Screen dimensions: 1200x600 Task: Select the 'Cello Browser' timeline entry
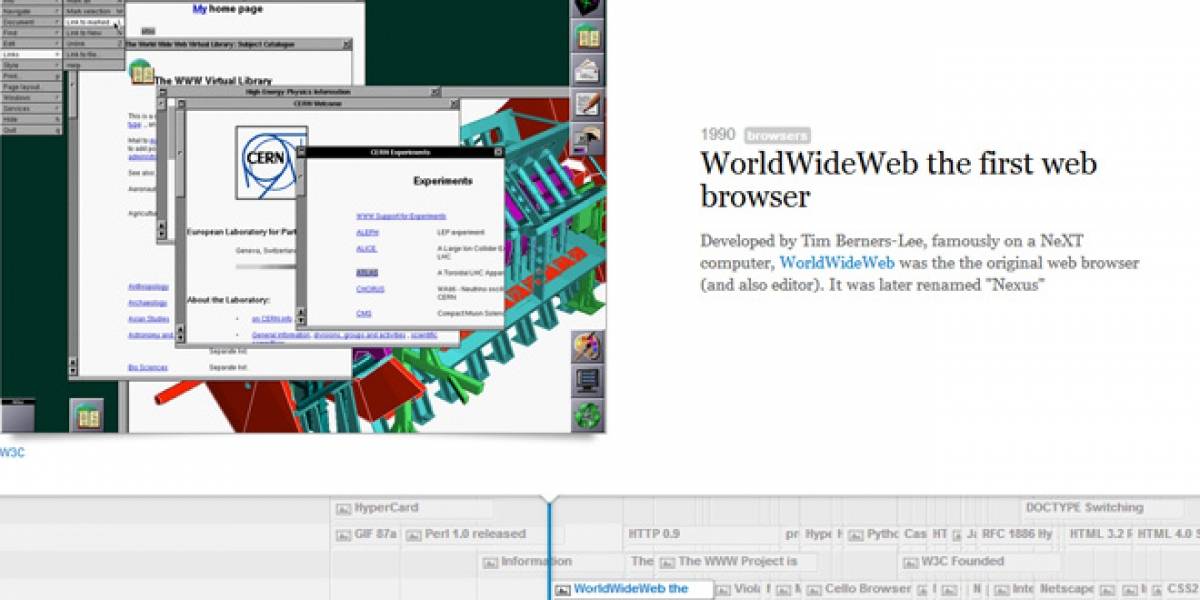tap(860, 589)
